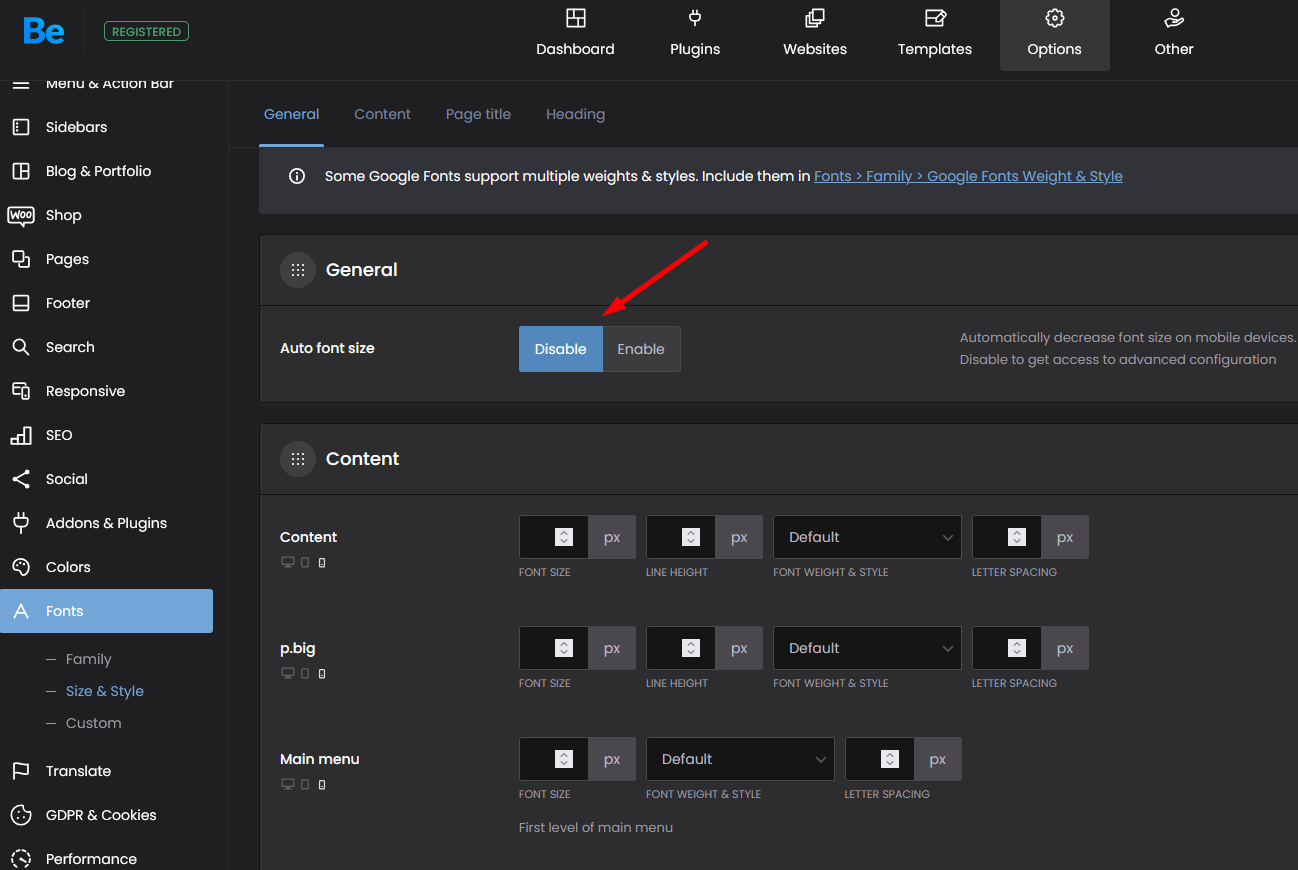Image resolution: width=1298 pixels, height=870 pixels.
Task: Click p.big letter spacing stepper arrows
Action: 1017,648
